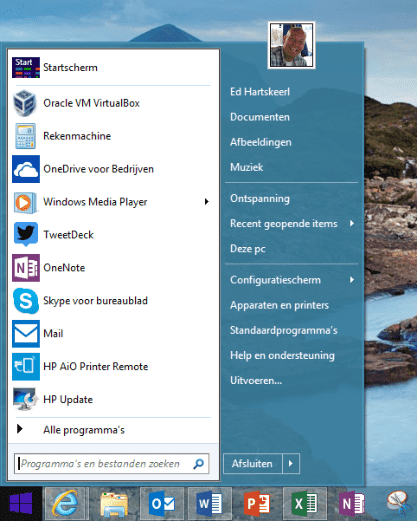The width and height of the screenshot is (417, 521).
Task: Select the Startscherm text label
Action: [70, 68]
